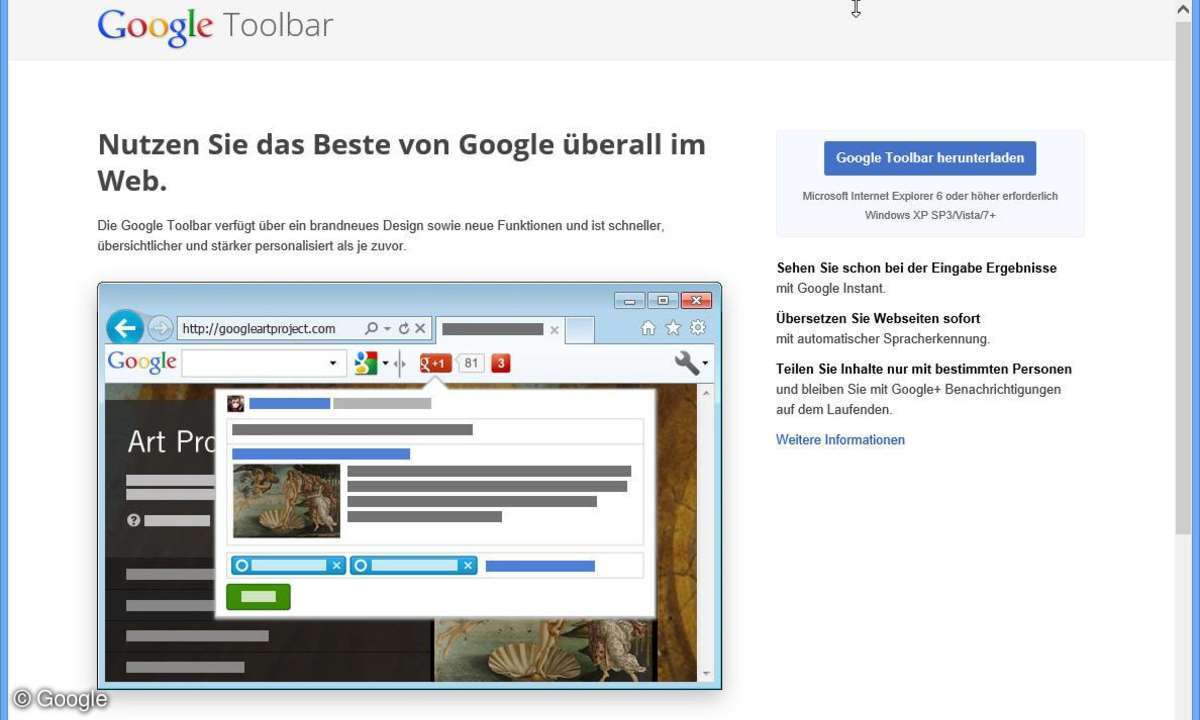Click the empty new tab button in illustration

point(580,330)
